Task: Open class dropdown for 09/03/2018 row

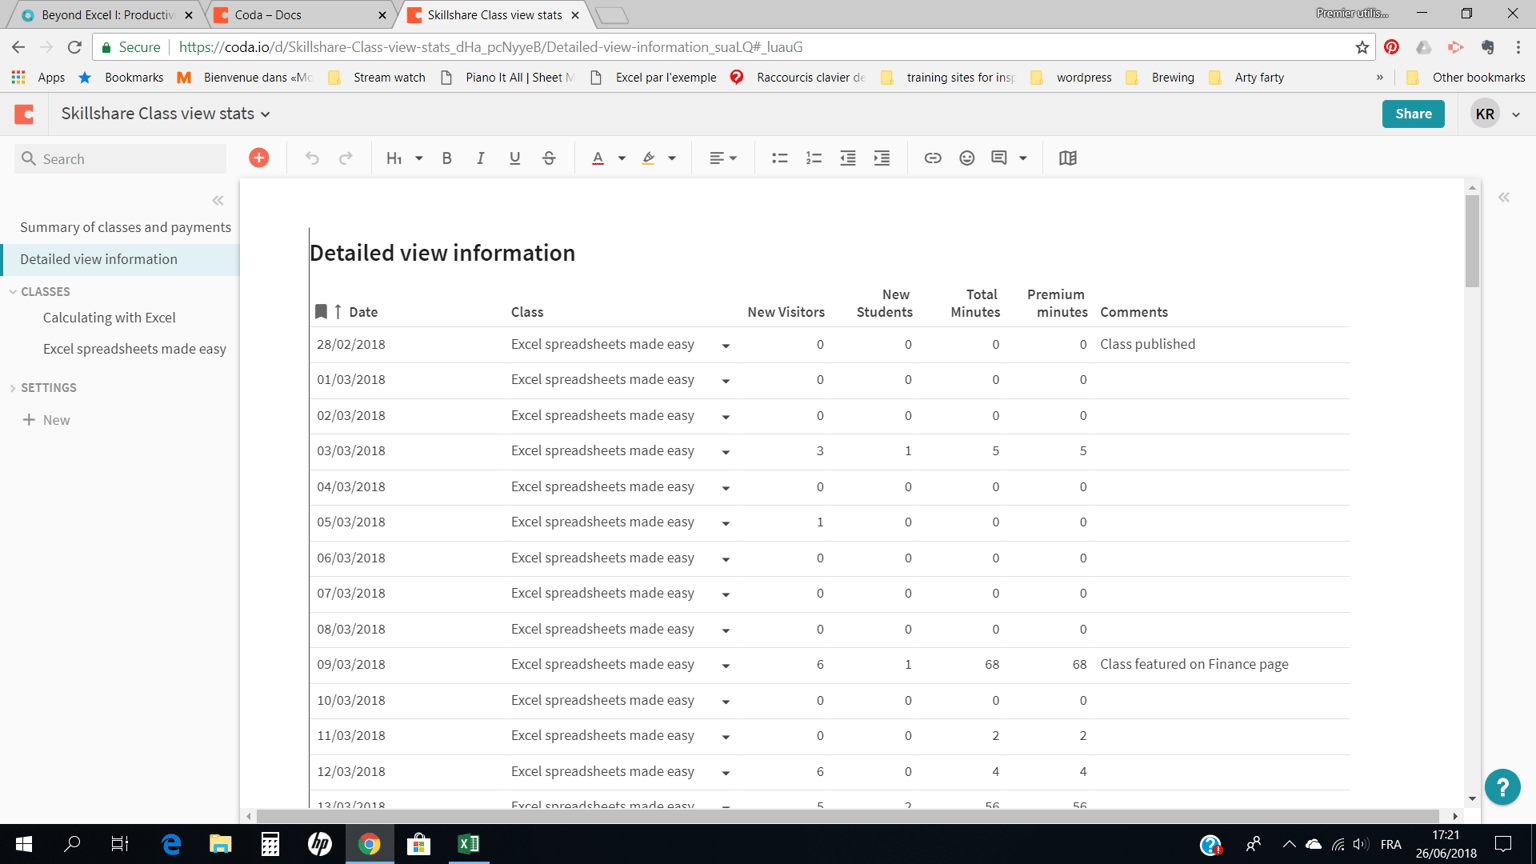Action: point(726,666)
